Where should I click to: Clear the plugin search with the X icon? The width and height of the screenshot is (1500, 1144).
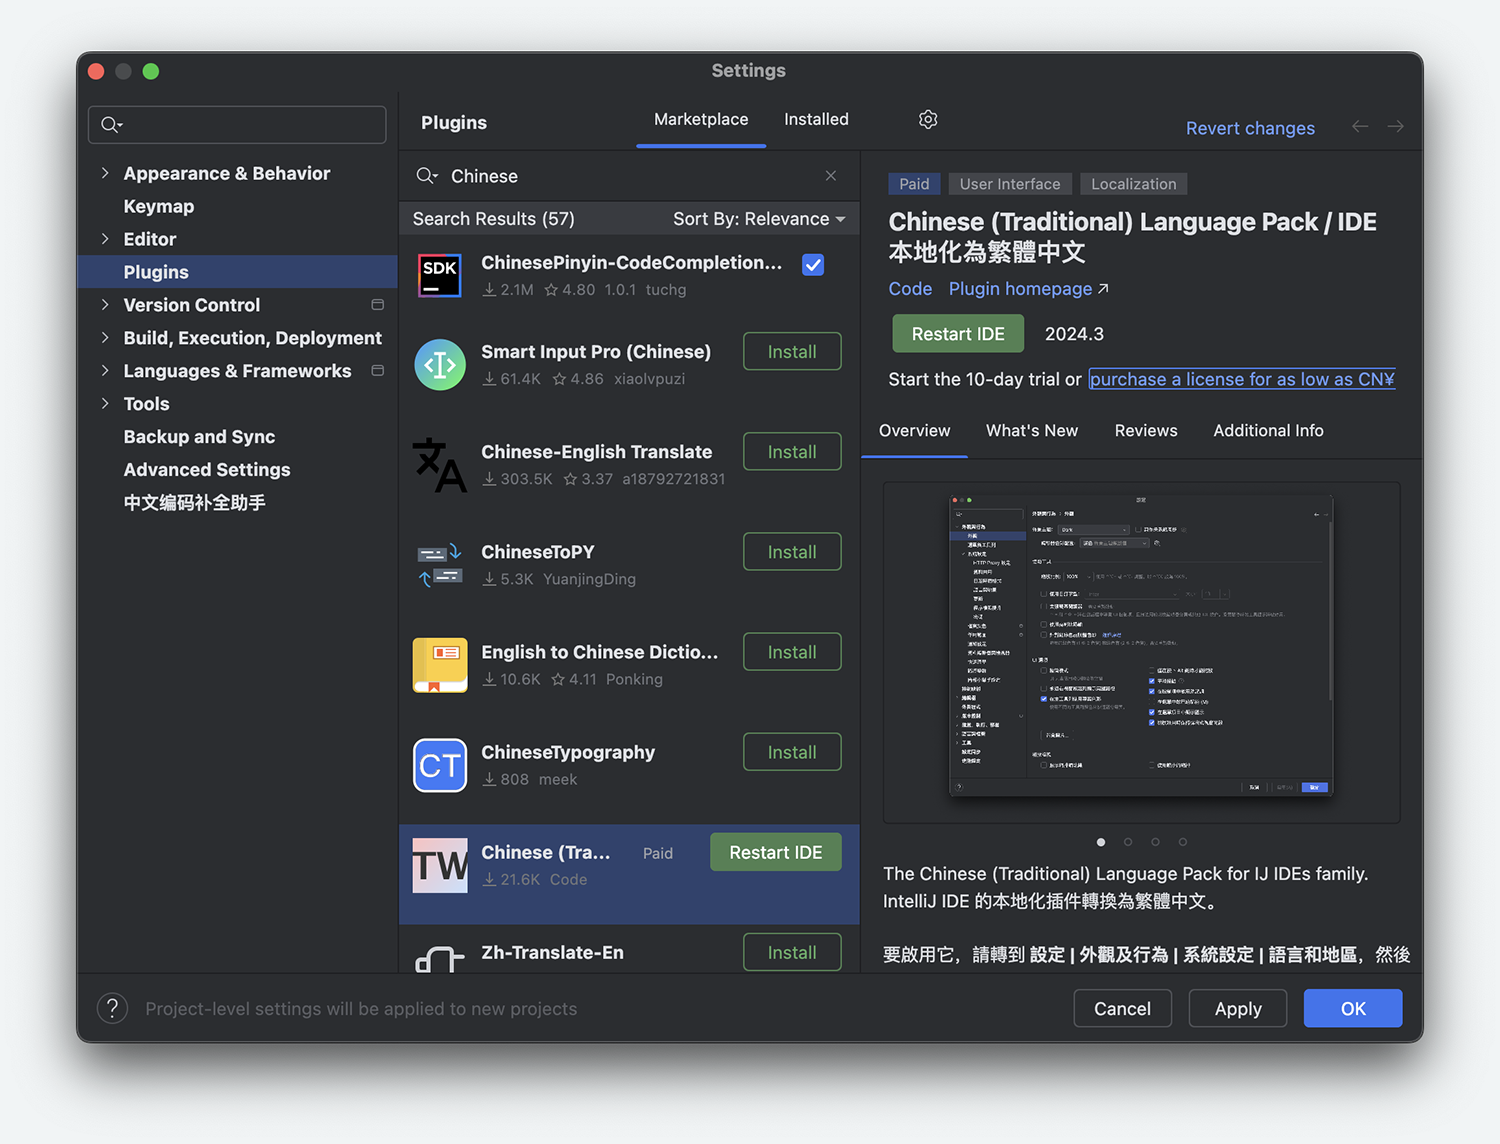pyautogui.click(x=831, y=176)
